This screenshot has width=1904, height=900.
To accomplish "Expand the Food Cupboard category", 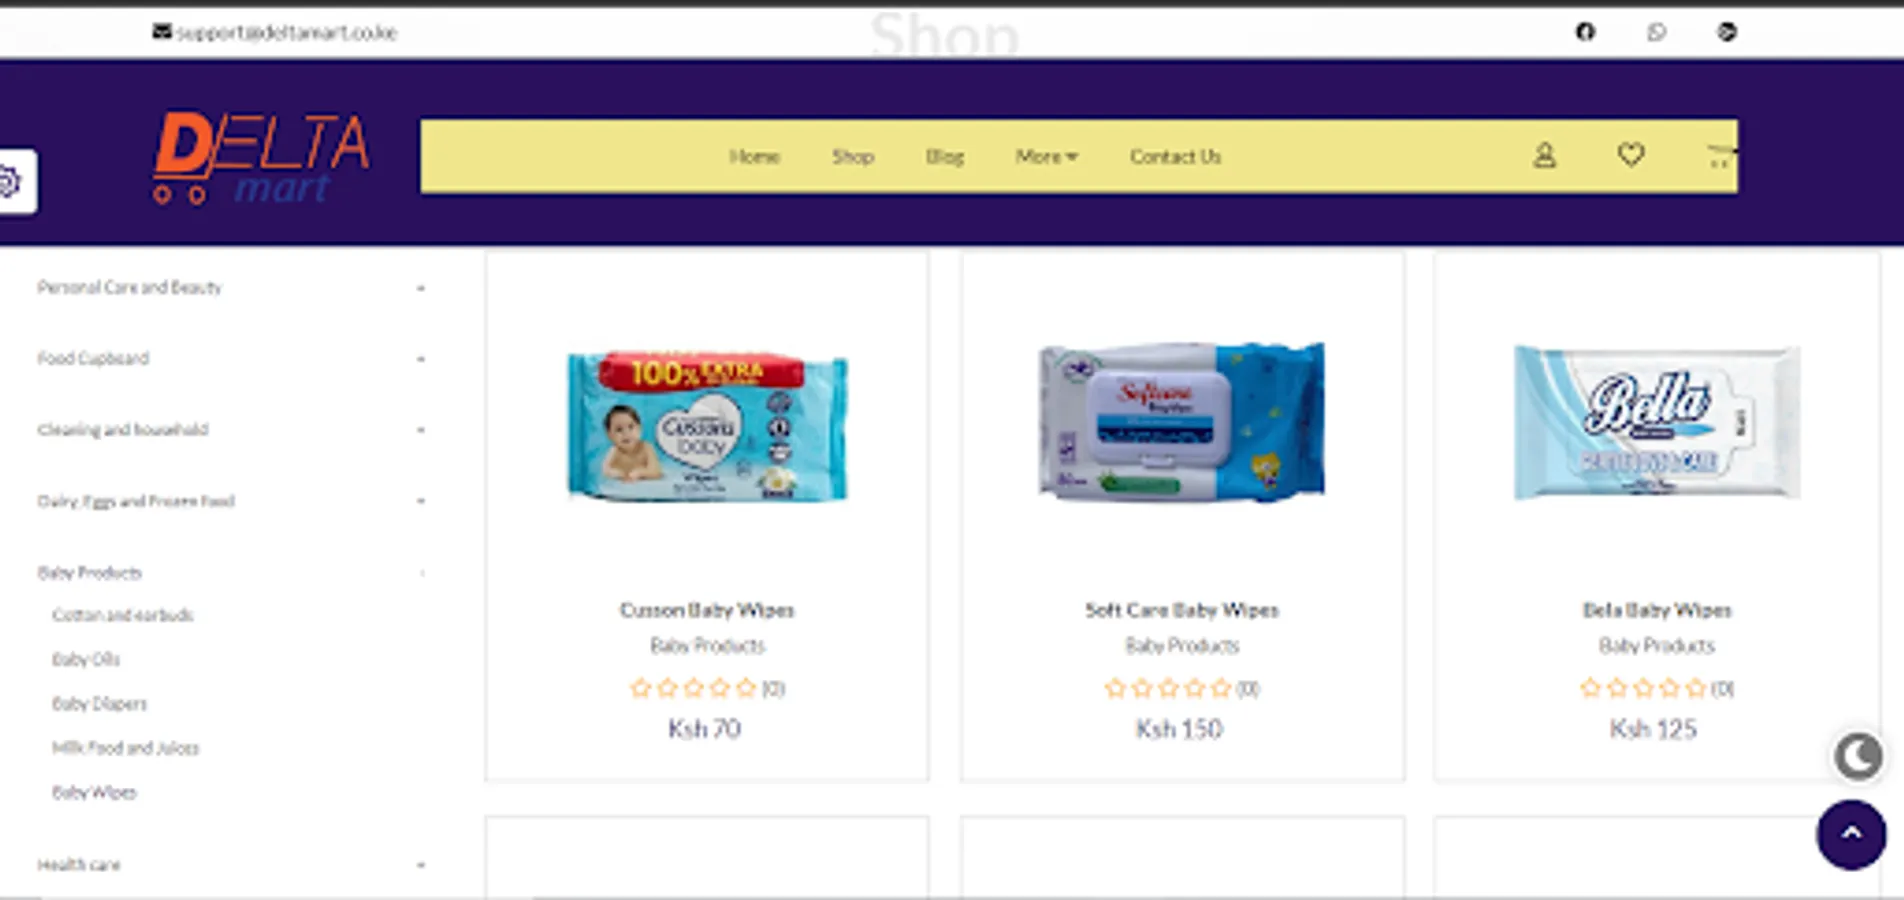I will coord(421,359).
